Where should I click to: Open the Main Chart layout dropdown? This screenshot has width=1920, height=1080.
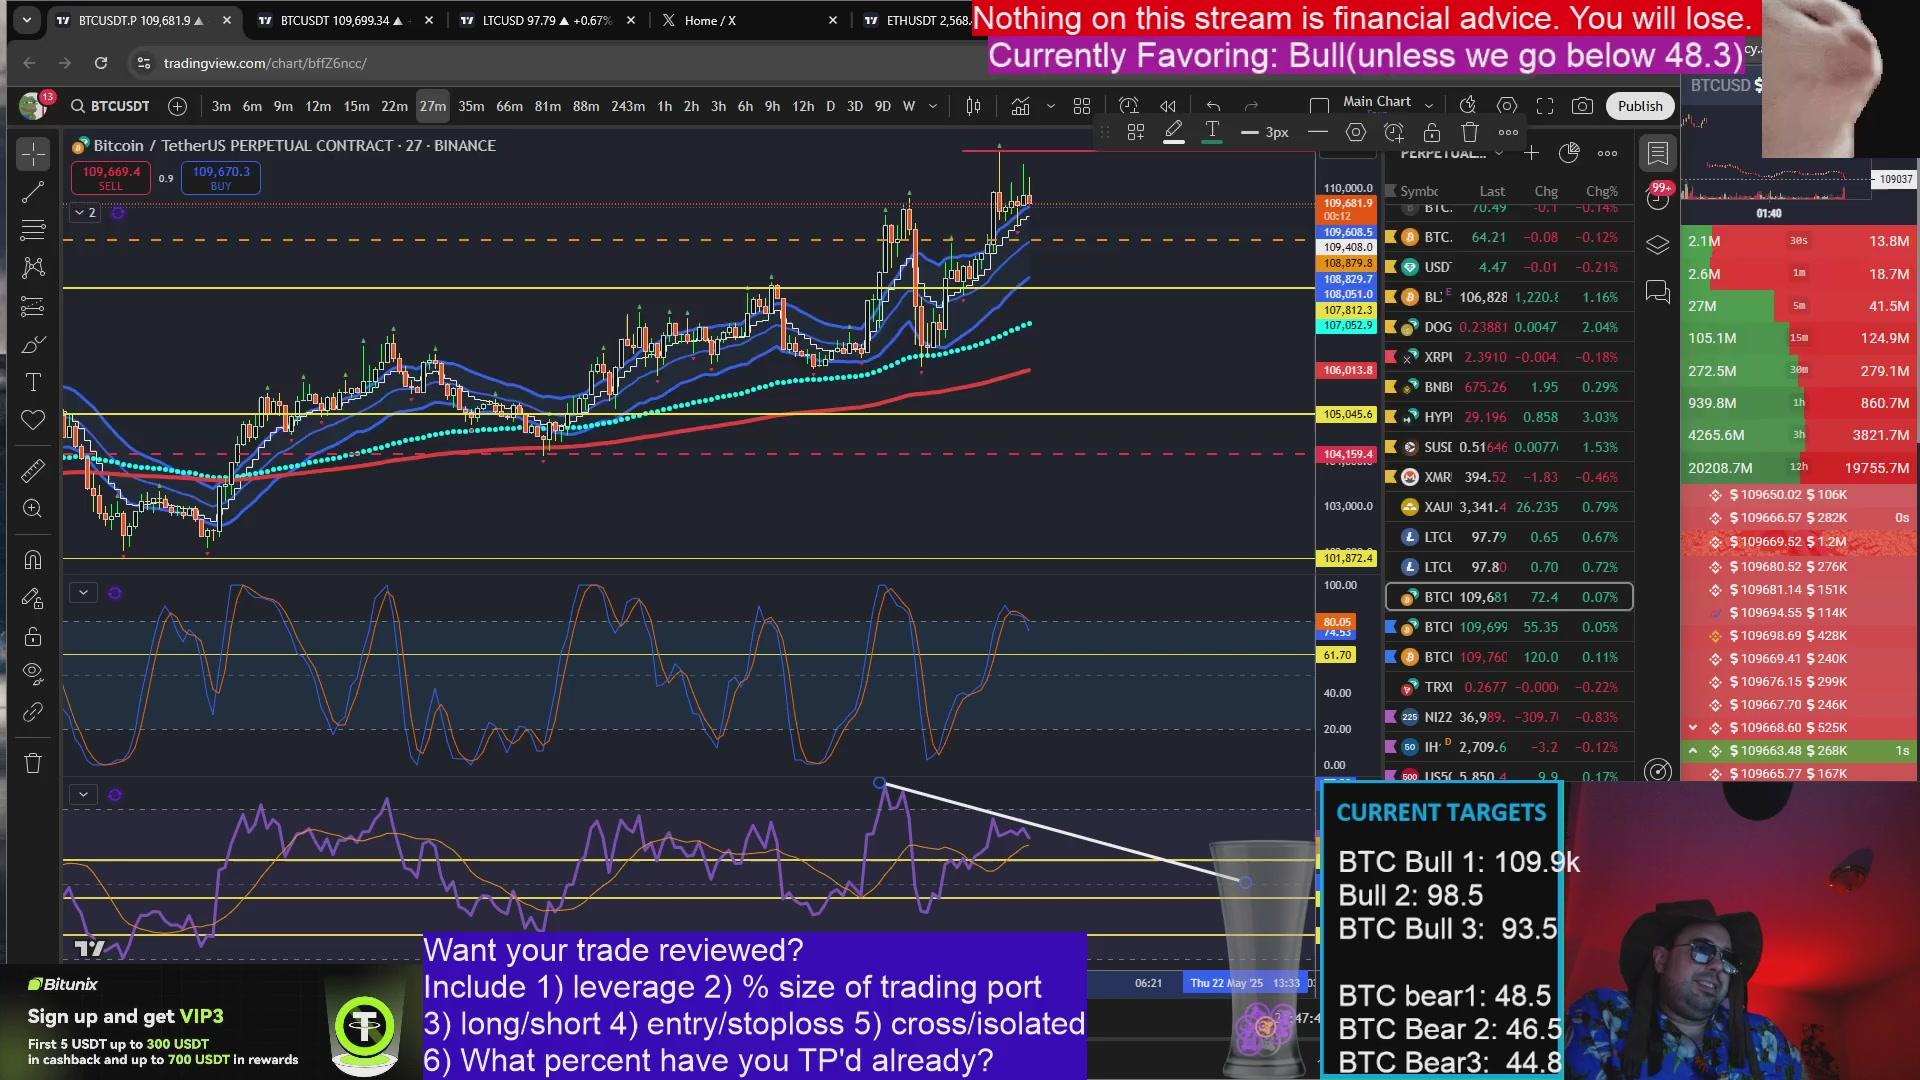[1388, 102]
